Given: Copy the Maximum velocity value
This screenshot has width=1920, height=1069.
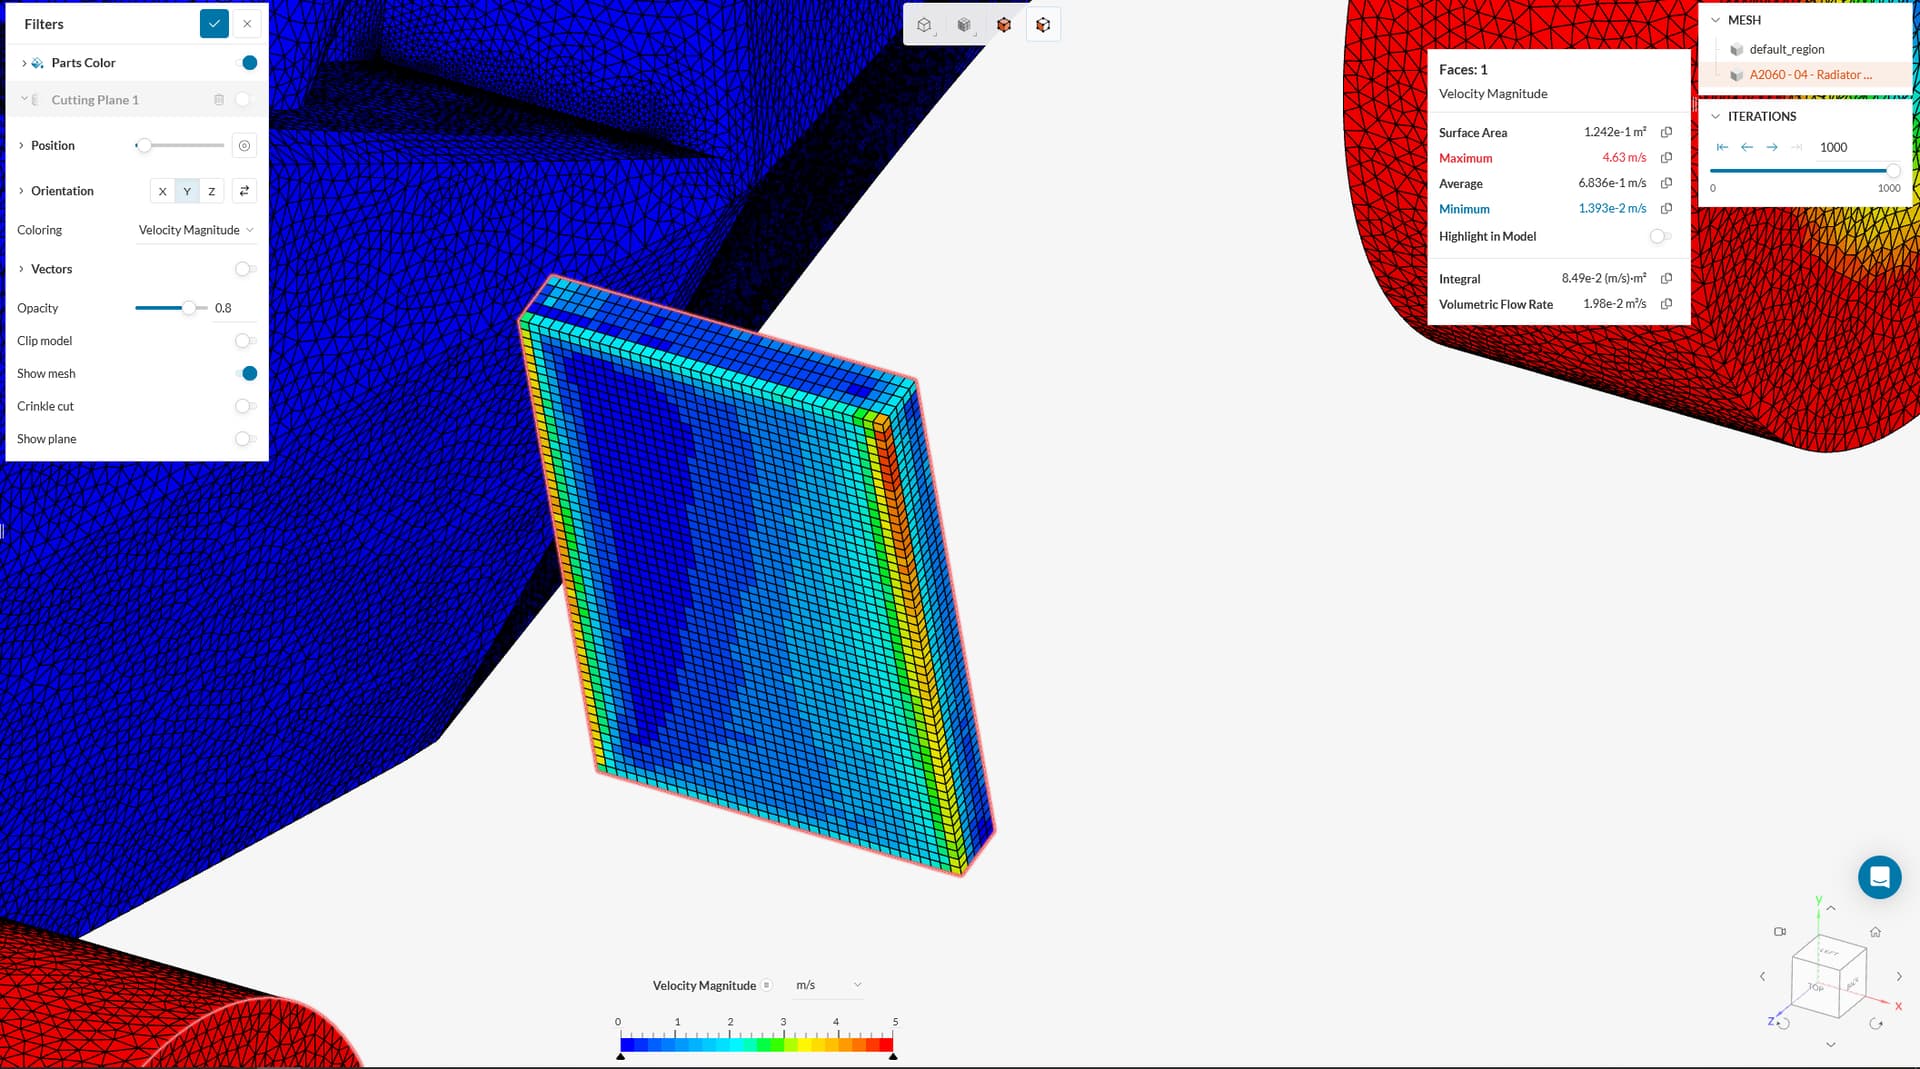Looking at the screenshot, I should 1665,158.
